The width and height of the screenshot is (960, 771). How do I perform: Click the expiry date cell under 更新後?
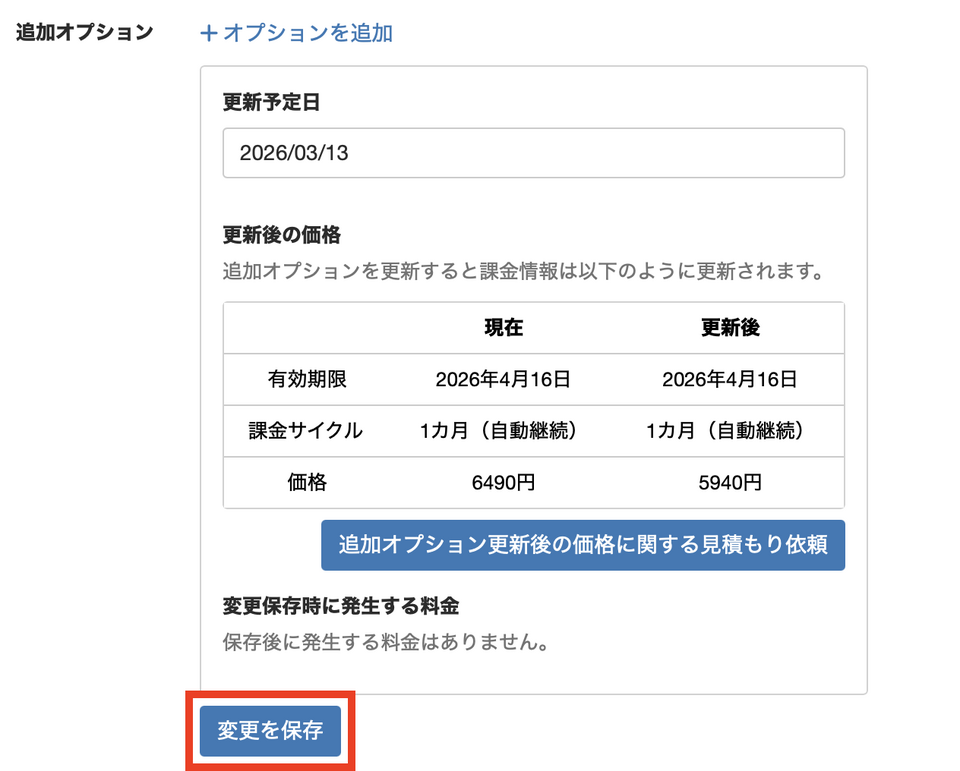click(729, 379)
